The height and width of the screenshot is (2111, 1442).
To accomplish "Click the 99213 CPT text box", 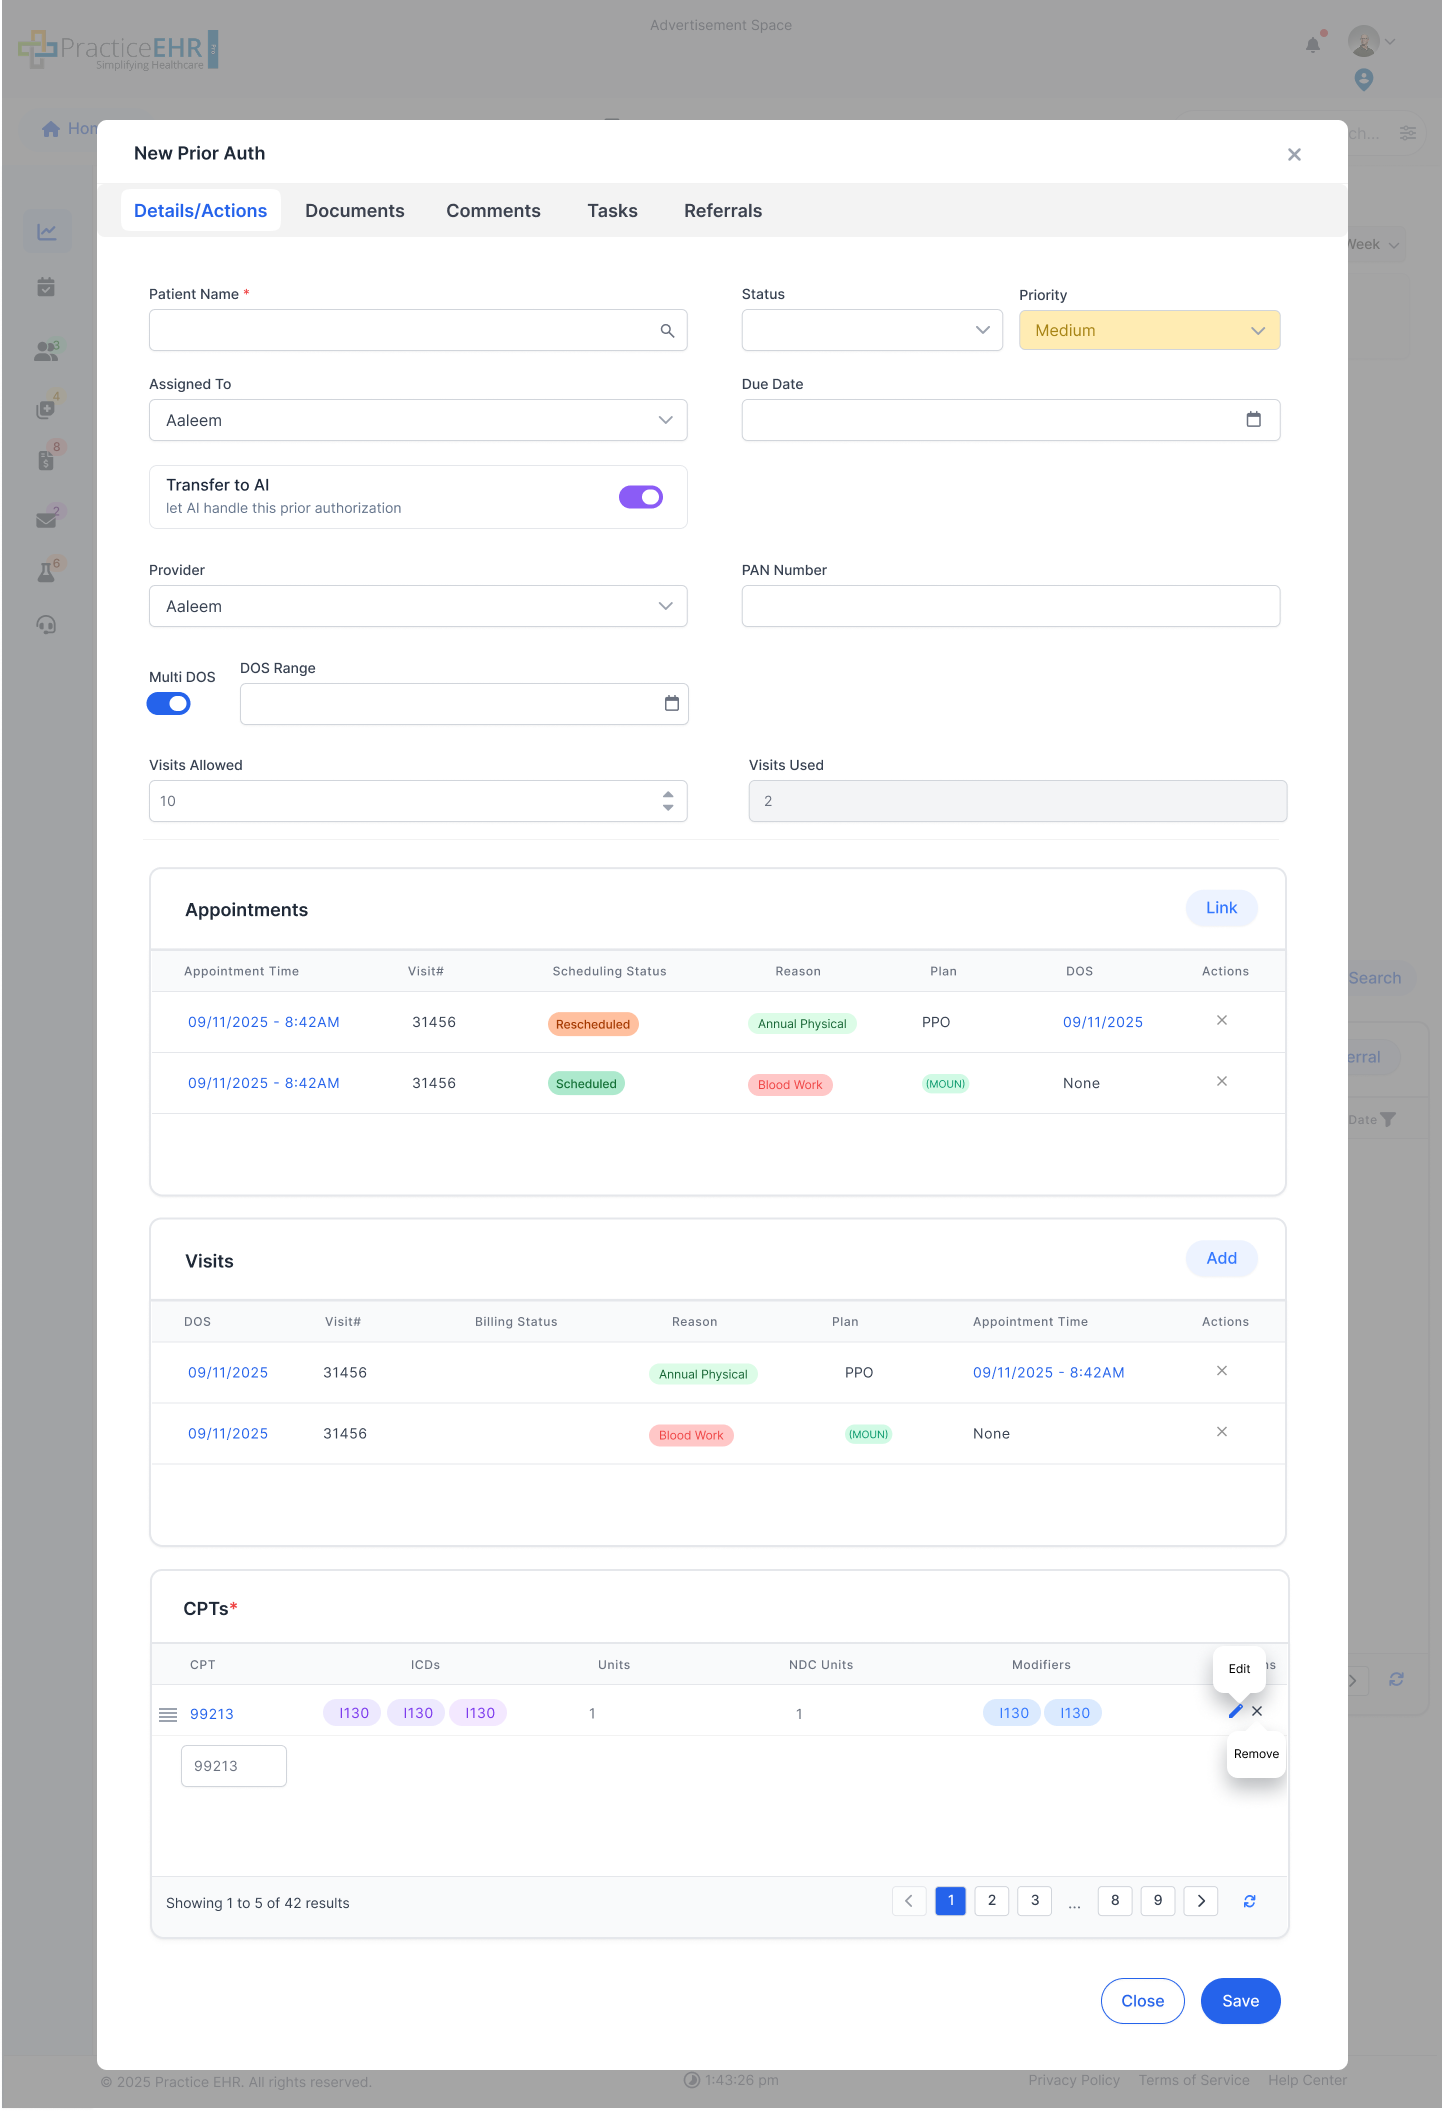I will (x=234, y=1766).
